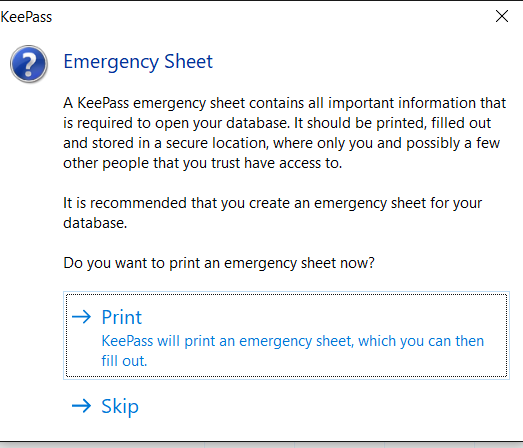
Task: Click the KeePass window title text
Action: tap(26, 17)
